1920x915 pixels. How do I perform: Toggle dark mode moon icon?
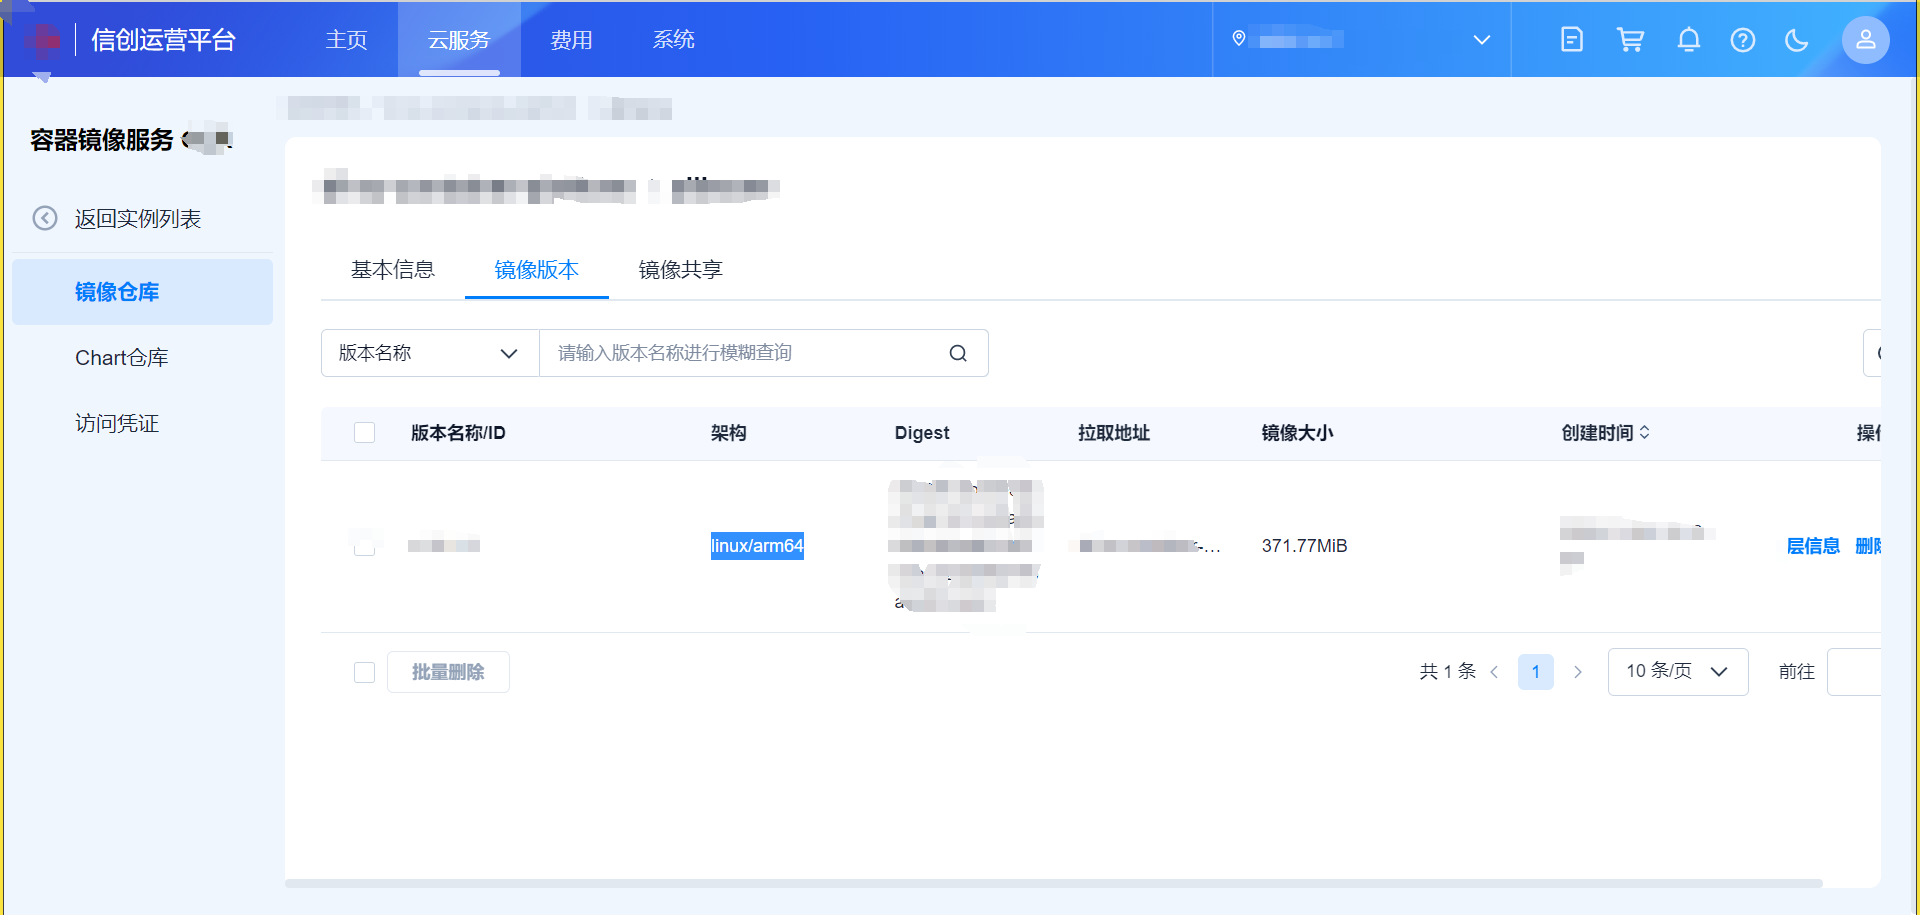1797,40
